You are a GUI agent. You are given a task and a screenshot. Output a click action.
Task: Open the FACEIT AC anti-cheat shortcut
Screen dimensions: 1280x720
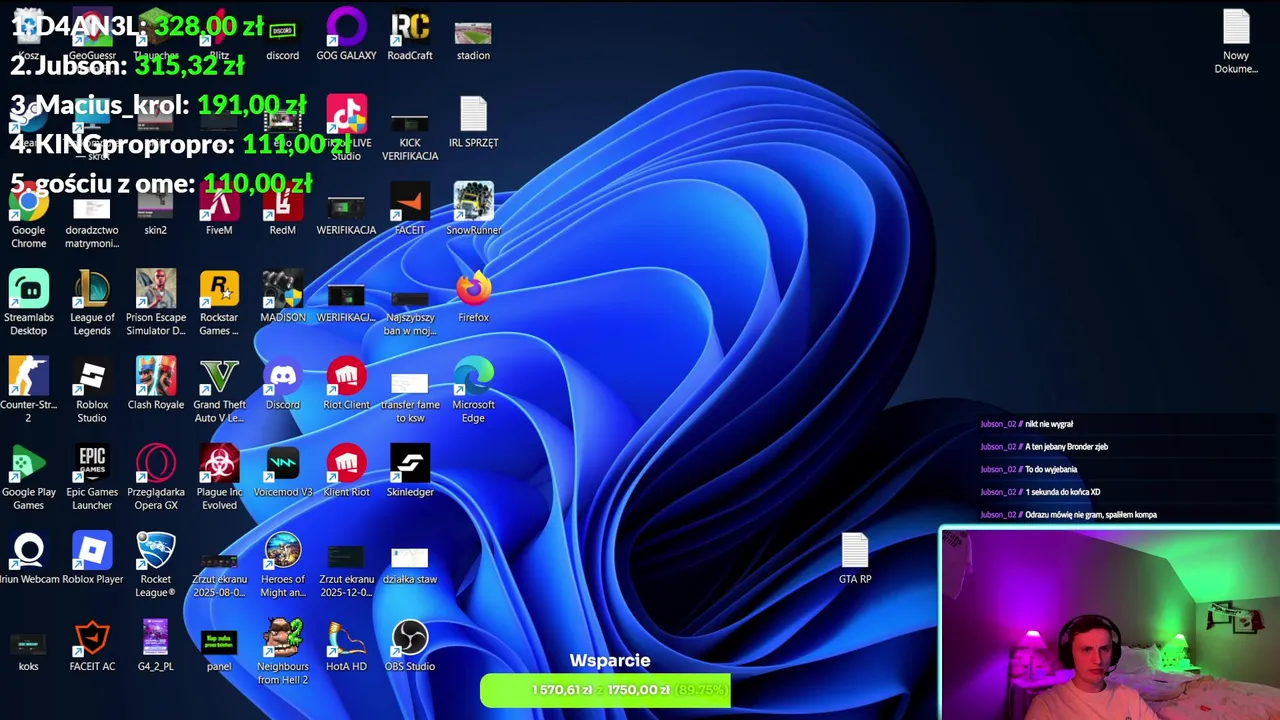click(x=92, y=646)
